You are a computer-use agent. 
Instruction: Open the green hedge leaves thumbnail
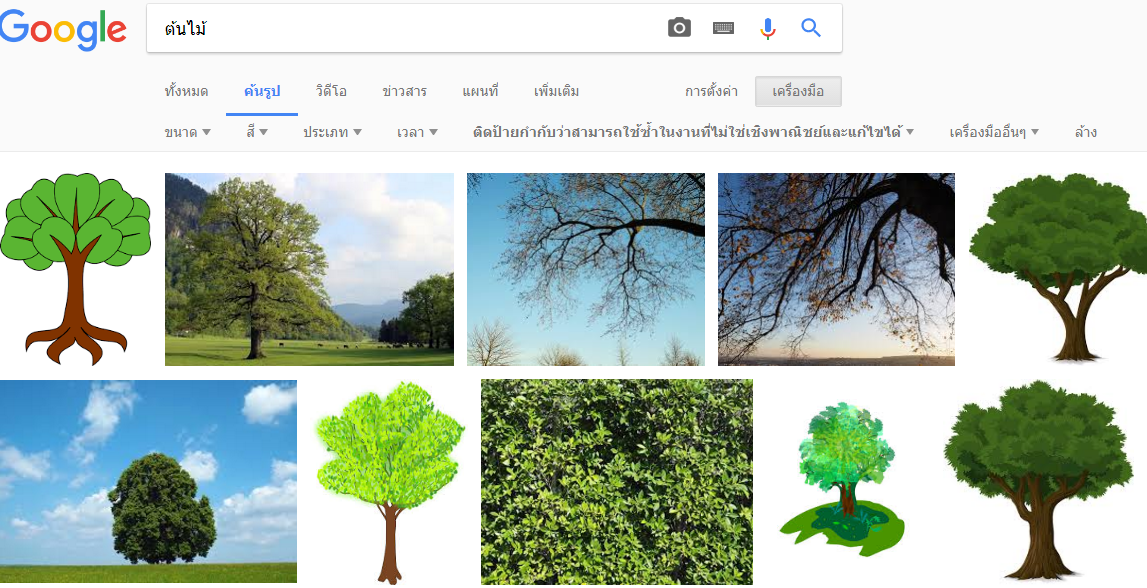[616, 481]
